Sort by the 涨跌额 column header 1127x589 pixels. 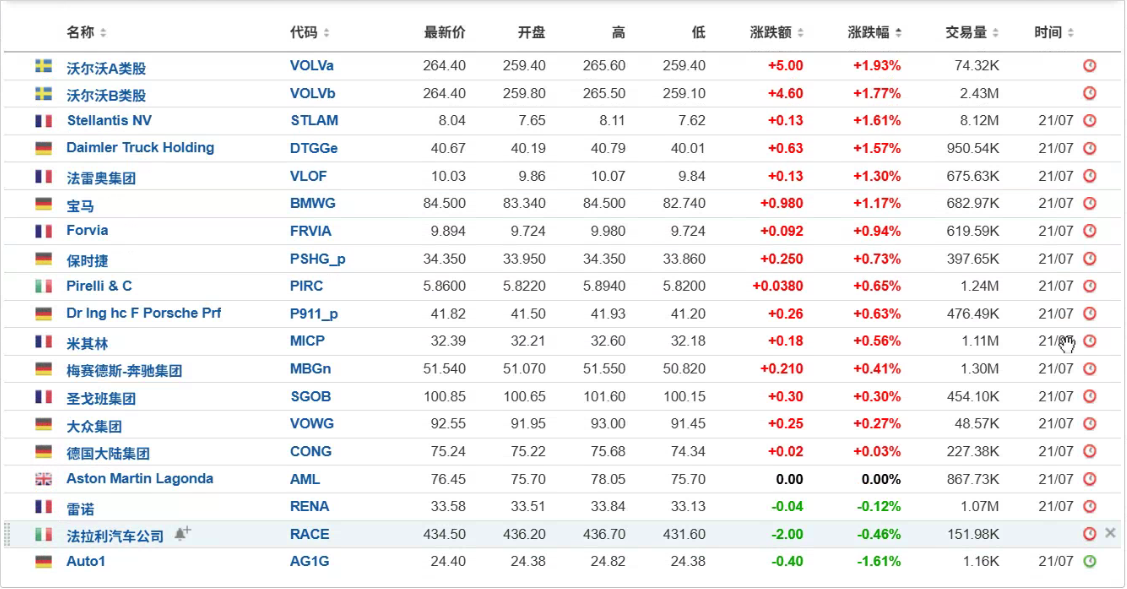tap(777, 33)
